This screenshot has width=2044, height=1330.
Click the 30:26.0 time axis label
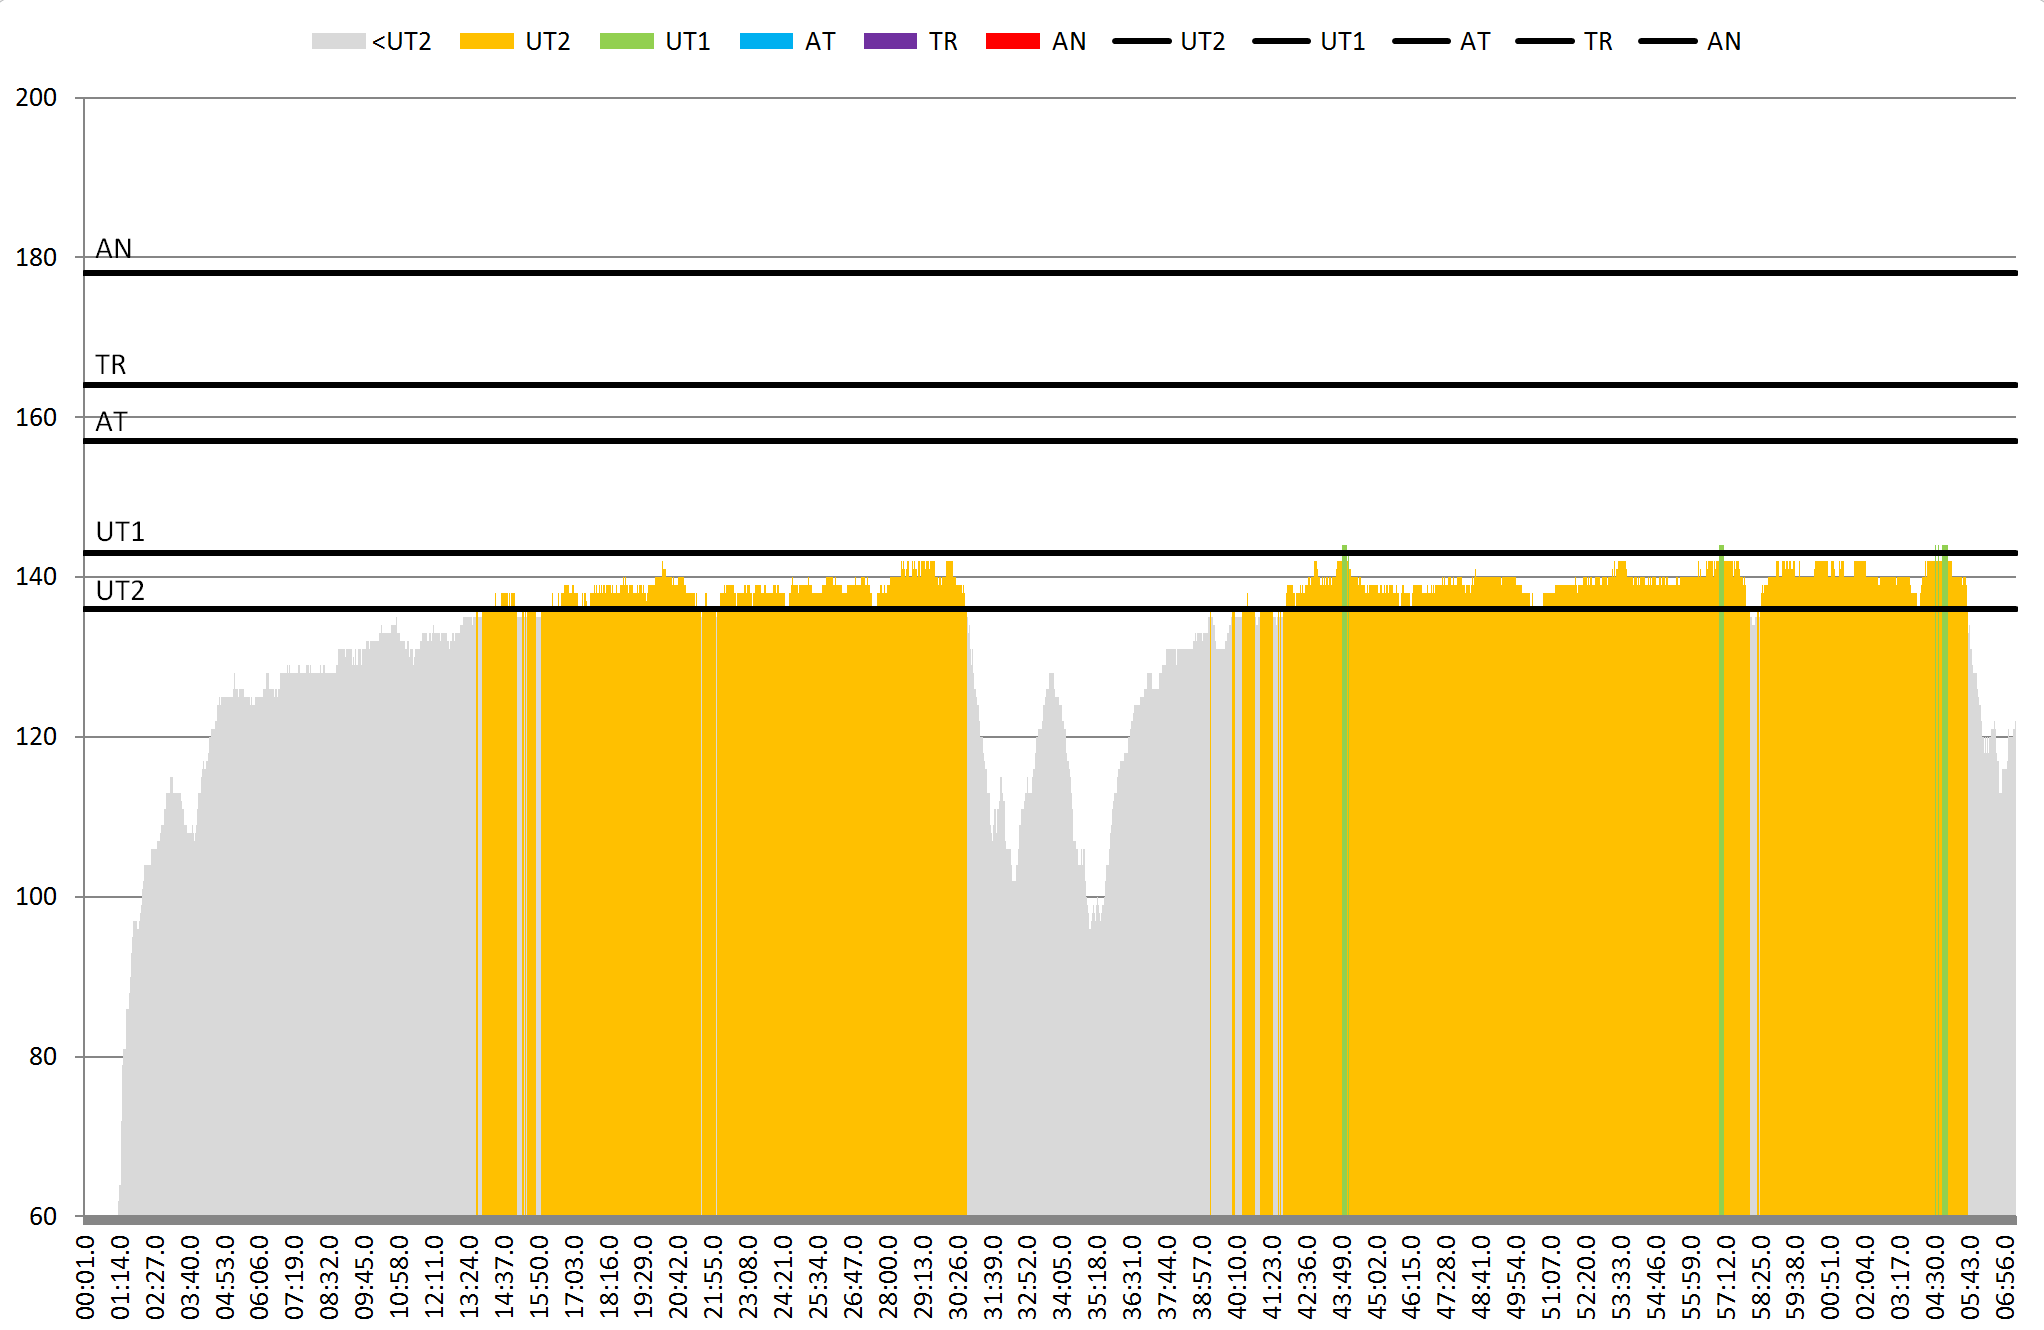point(958,1276)
